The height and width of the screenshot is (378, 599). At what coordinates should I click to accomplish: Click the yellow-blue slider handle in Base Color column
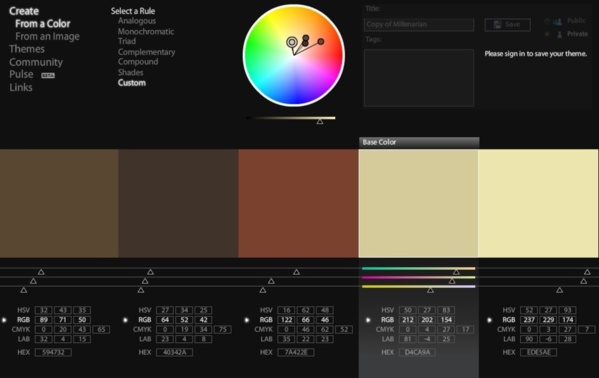[x=430, y=290]
